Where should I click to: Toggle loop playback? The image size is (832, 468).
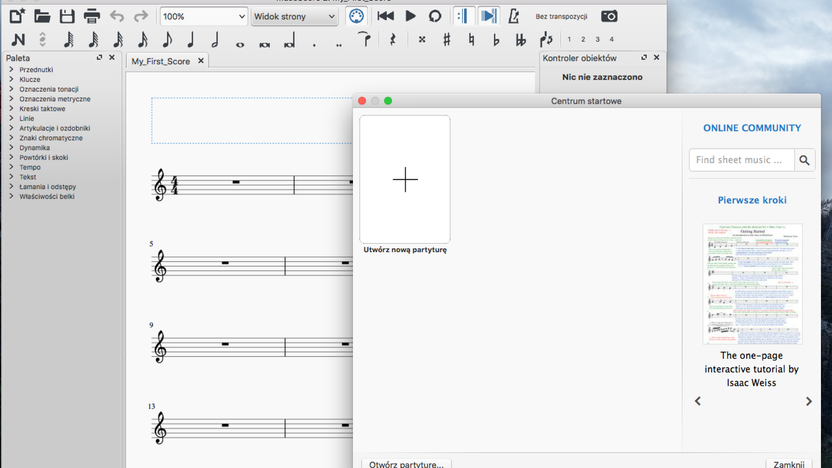[x=435, y=16]
